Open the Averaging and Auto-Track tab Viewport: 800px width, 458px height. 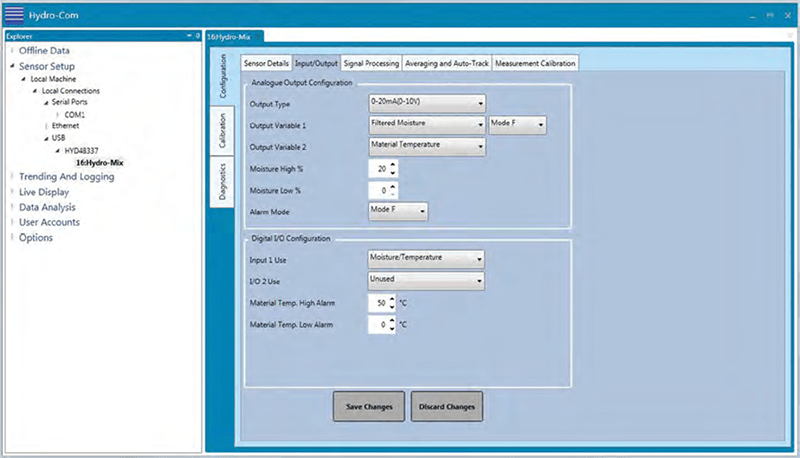coord(446,63)
